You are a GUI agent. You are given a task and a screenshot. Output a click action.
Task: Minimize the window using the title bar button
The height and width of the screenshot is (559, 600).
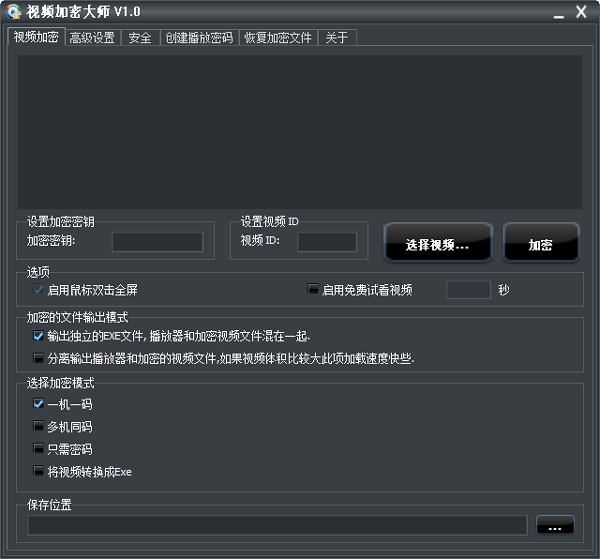tap(553, 12)
